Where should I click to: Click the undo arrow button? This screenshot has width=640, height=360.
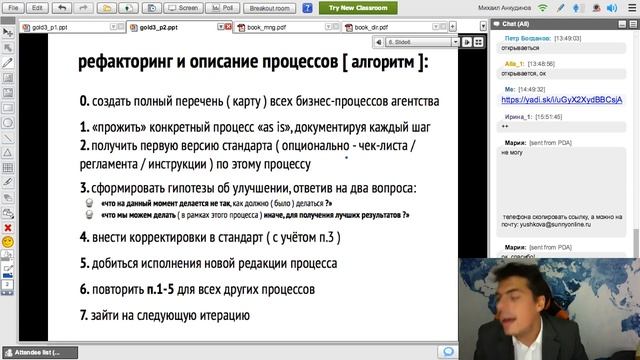point(62,8)
